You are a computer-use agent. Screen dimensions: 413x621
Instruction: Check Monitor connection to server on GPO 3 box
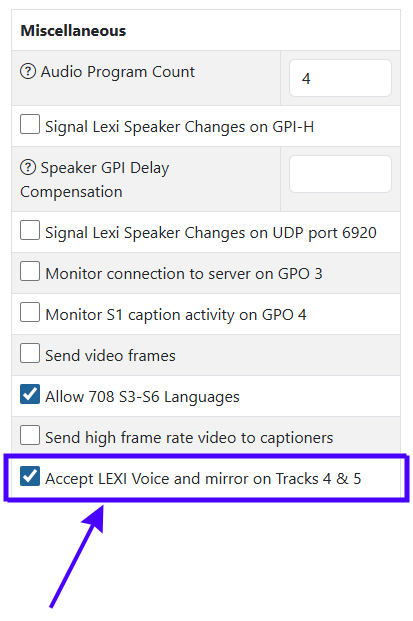point(30,271)
